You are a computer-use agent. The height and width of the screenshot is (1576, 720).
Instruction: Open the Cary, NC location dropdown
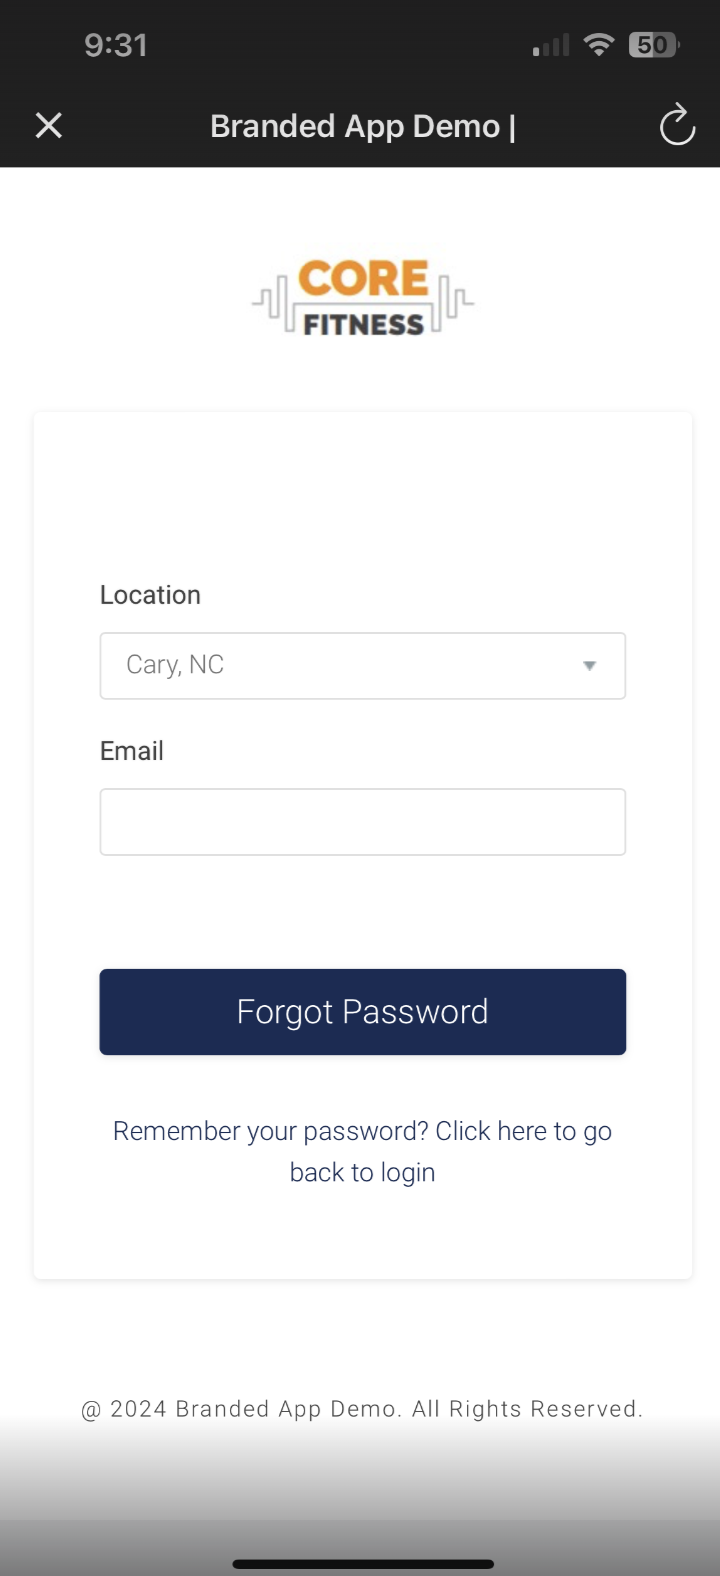click(x=340, y=666)
